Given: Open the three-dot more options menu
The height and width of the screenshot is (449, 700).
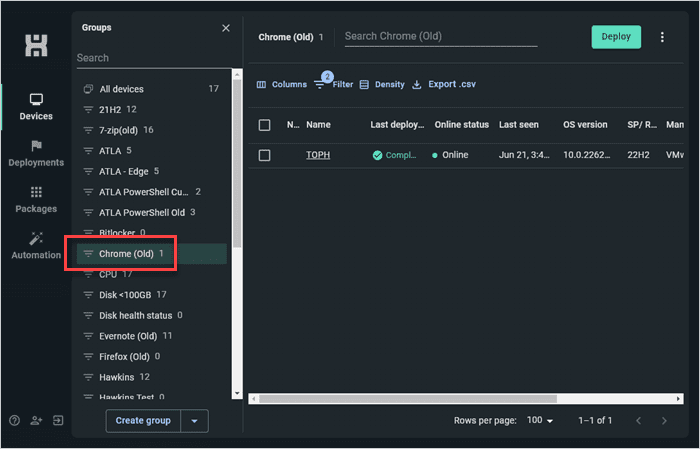Looking at the screenshot, I should tap(662, 37).
